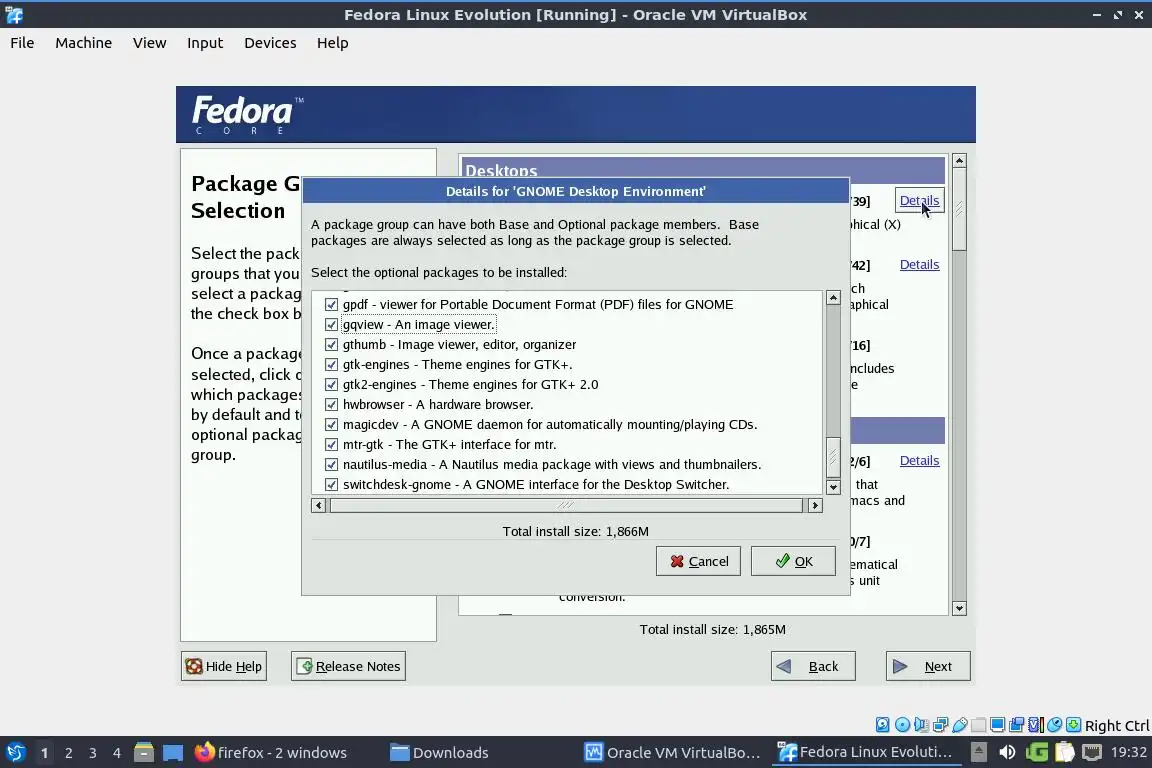Click the optical disk status icon
The height and width of the screenshot is (768, 1152).
point(902,725)
